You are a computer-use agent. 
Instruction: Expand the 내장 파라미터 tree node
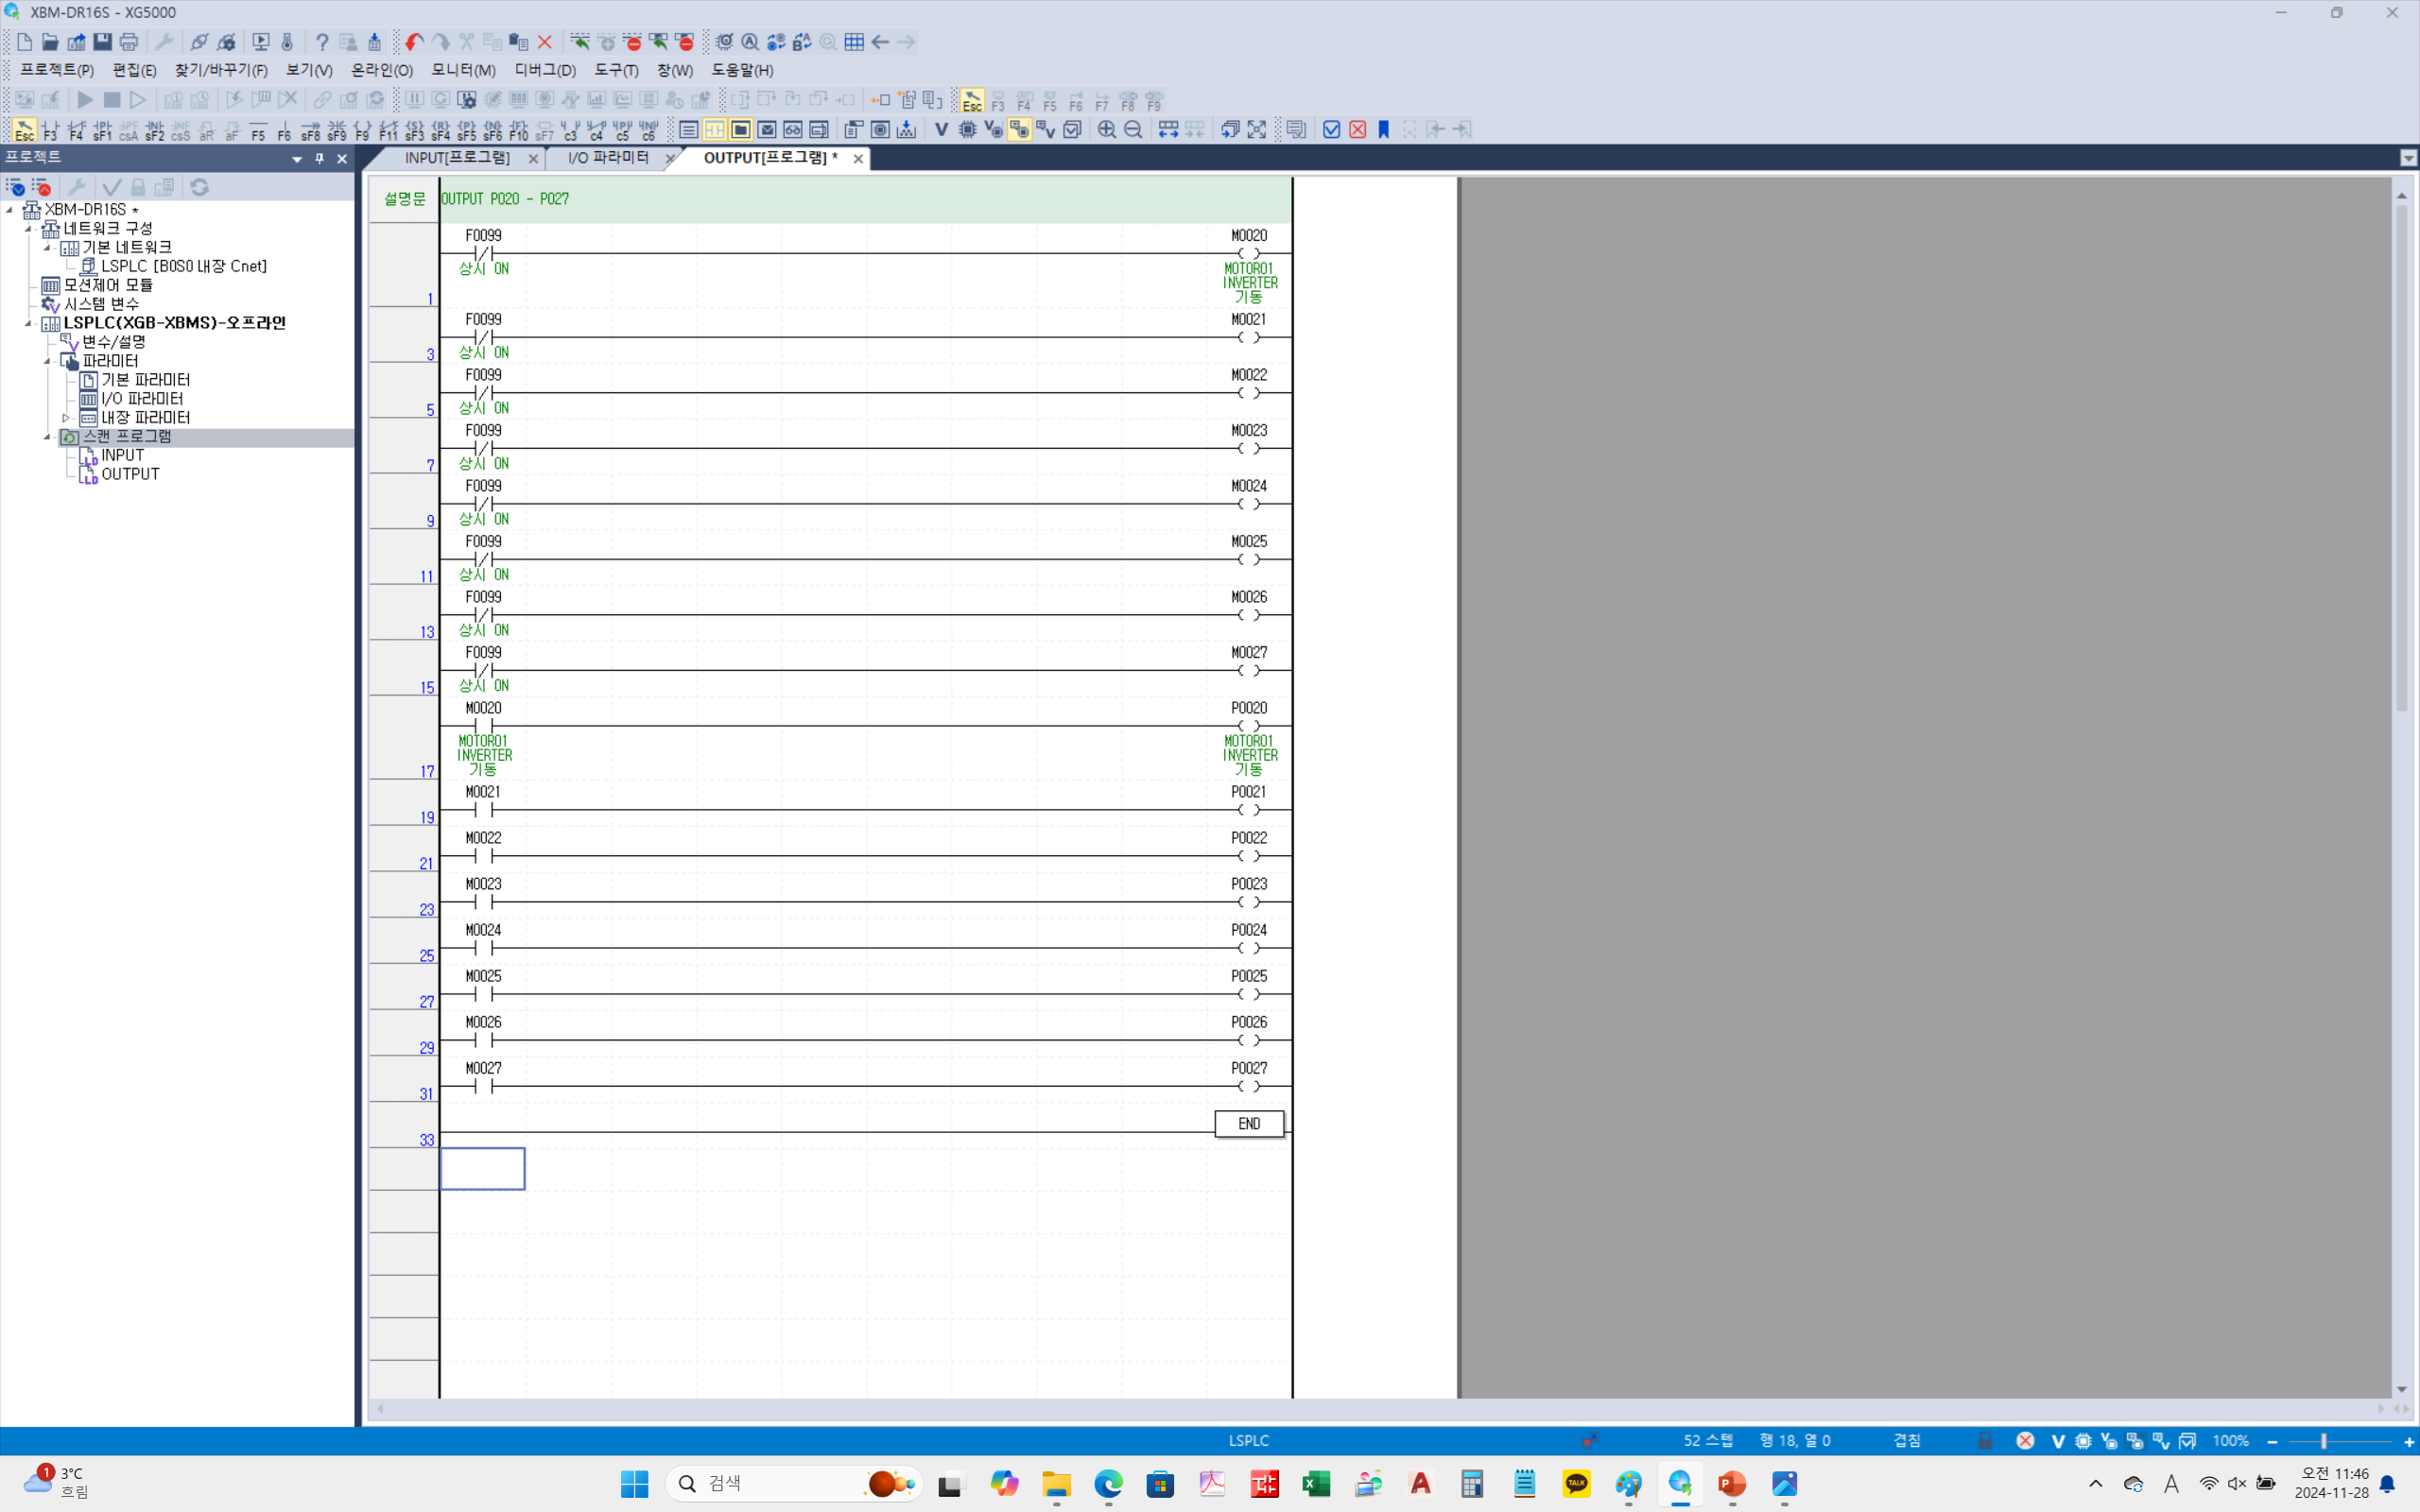click(66, 418)
